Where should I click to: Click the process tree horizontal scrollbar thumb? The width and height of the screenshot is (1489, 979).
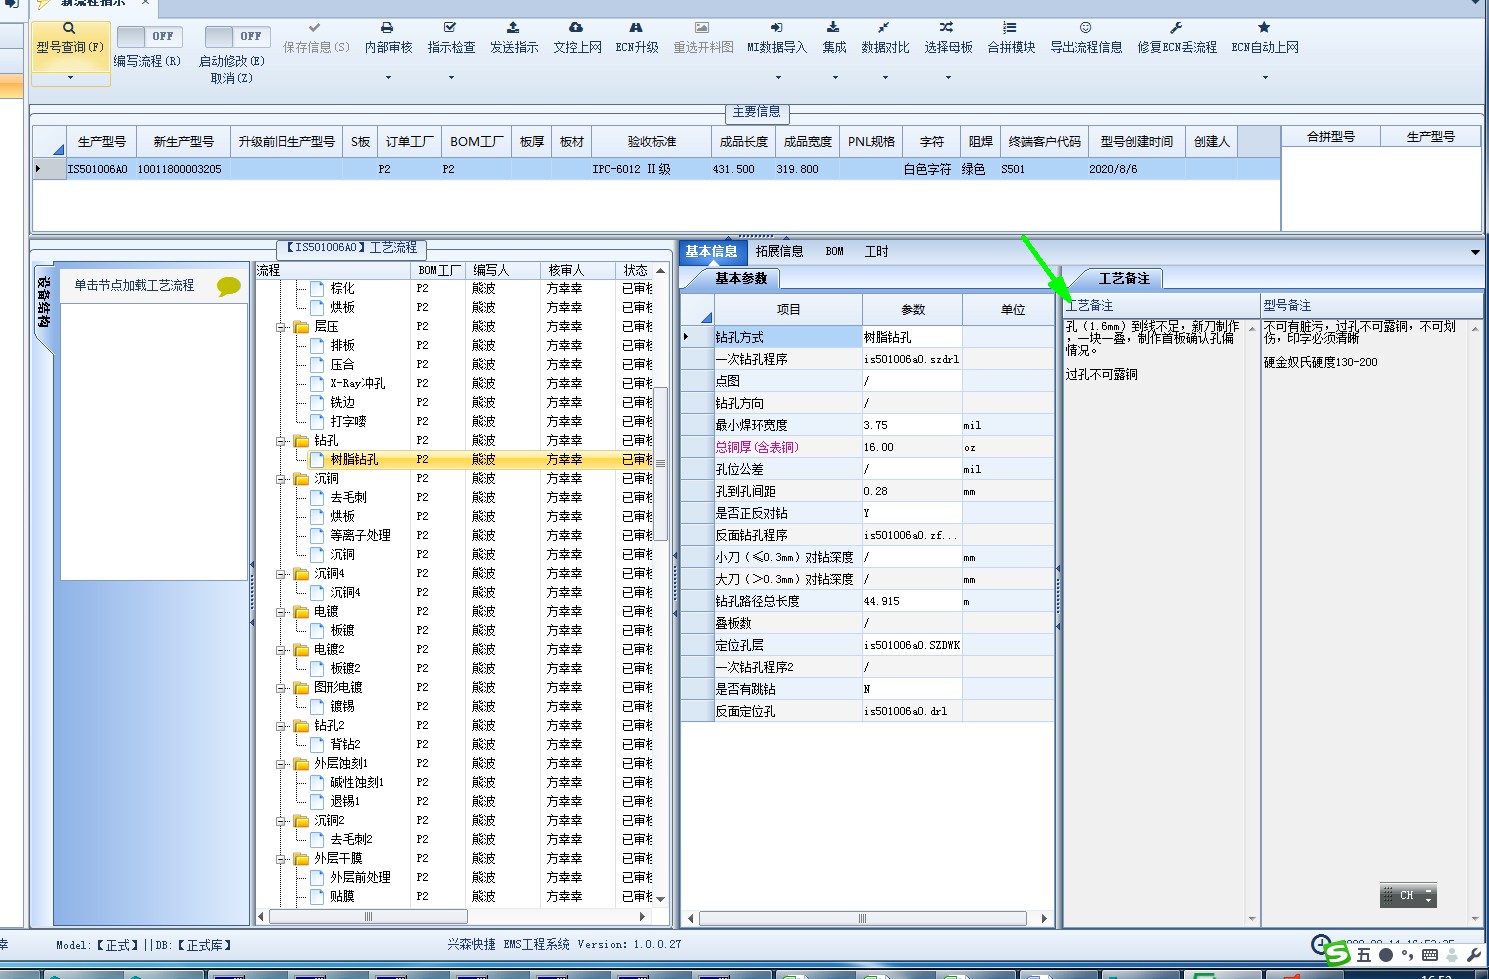(368, 917)
